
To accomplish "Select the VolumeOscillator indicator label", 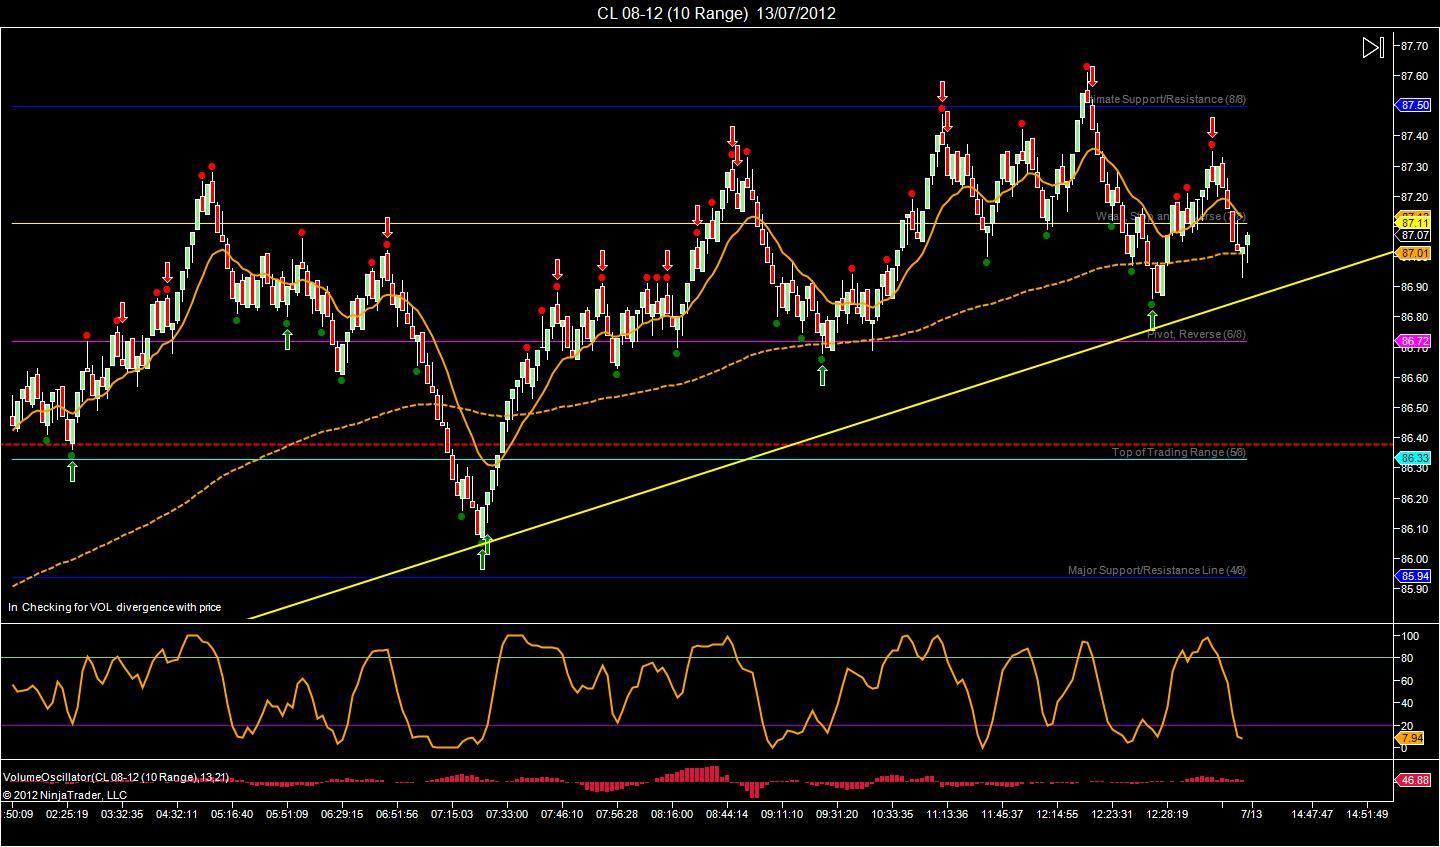I will coord(115,777).
